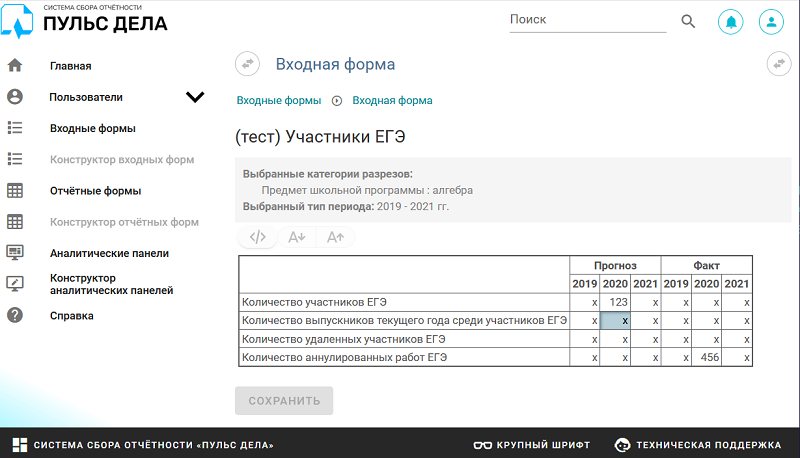Click Прогноз 2019 cell in участников ЕГЭ row
This screenshot has height=458, width=800.
pyautogui.click(x=585, y=302)
